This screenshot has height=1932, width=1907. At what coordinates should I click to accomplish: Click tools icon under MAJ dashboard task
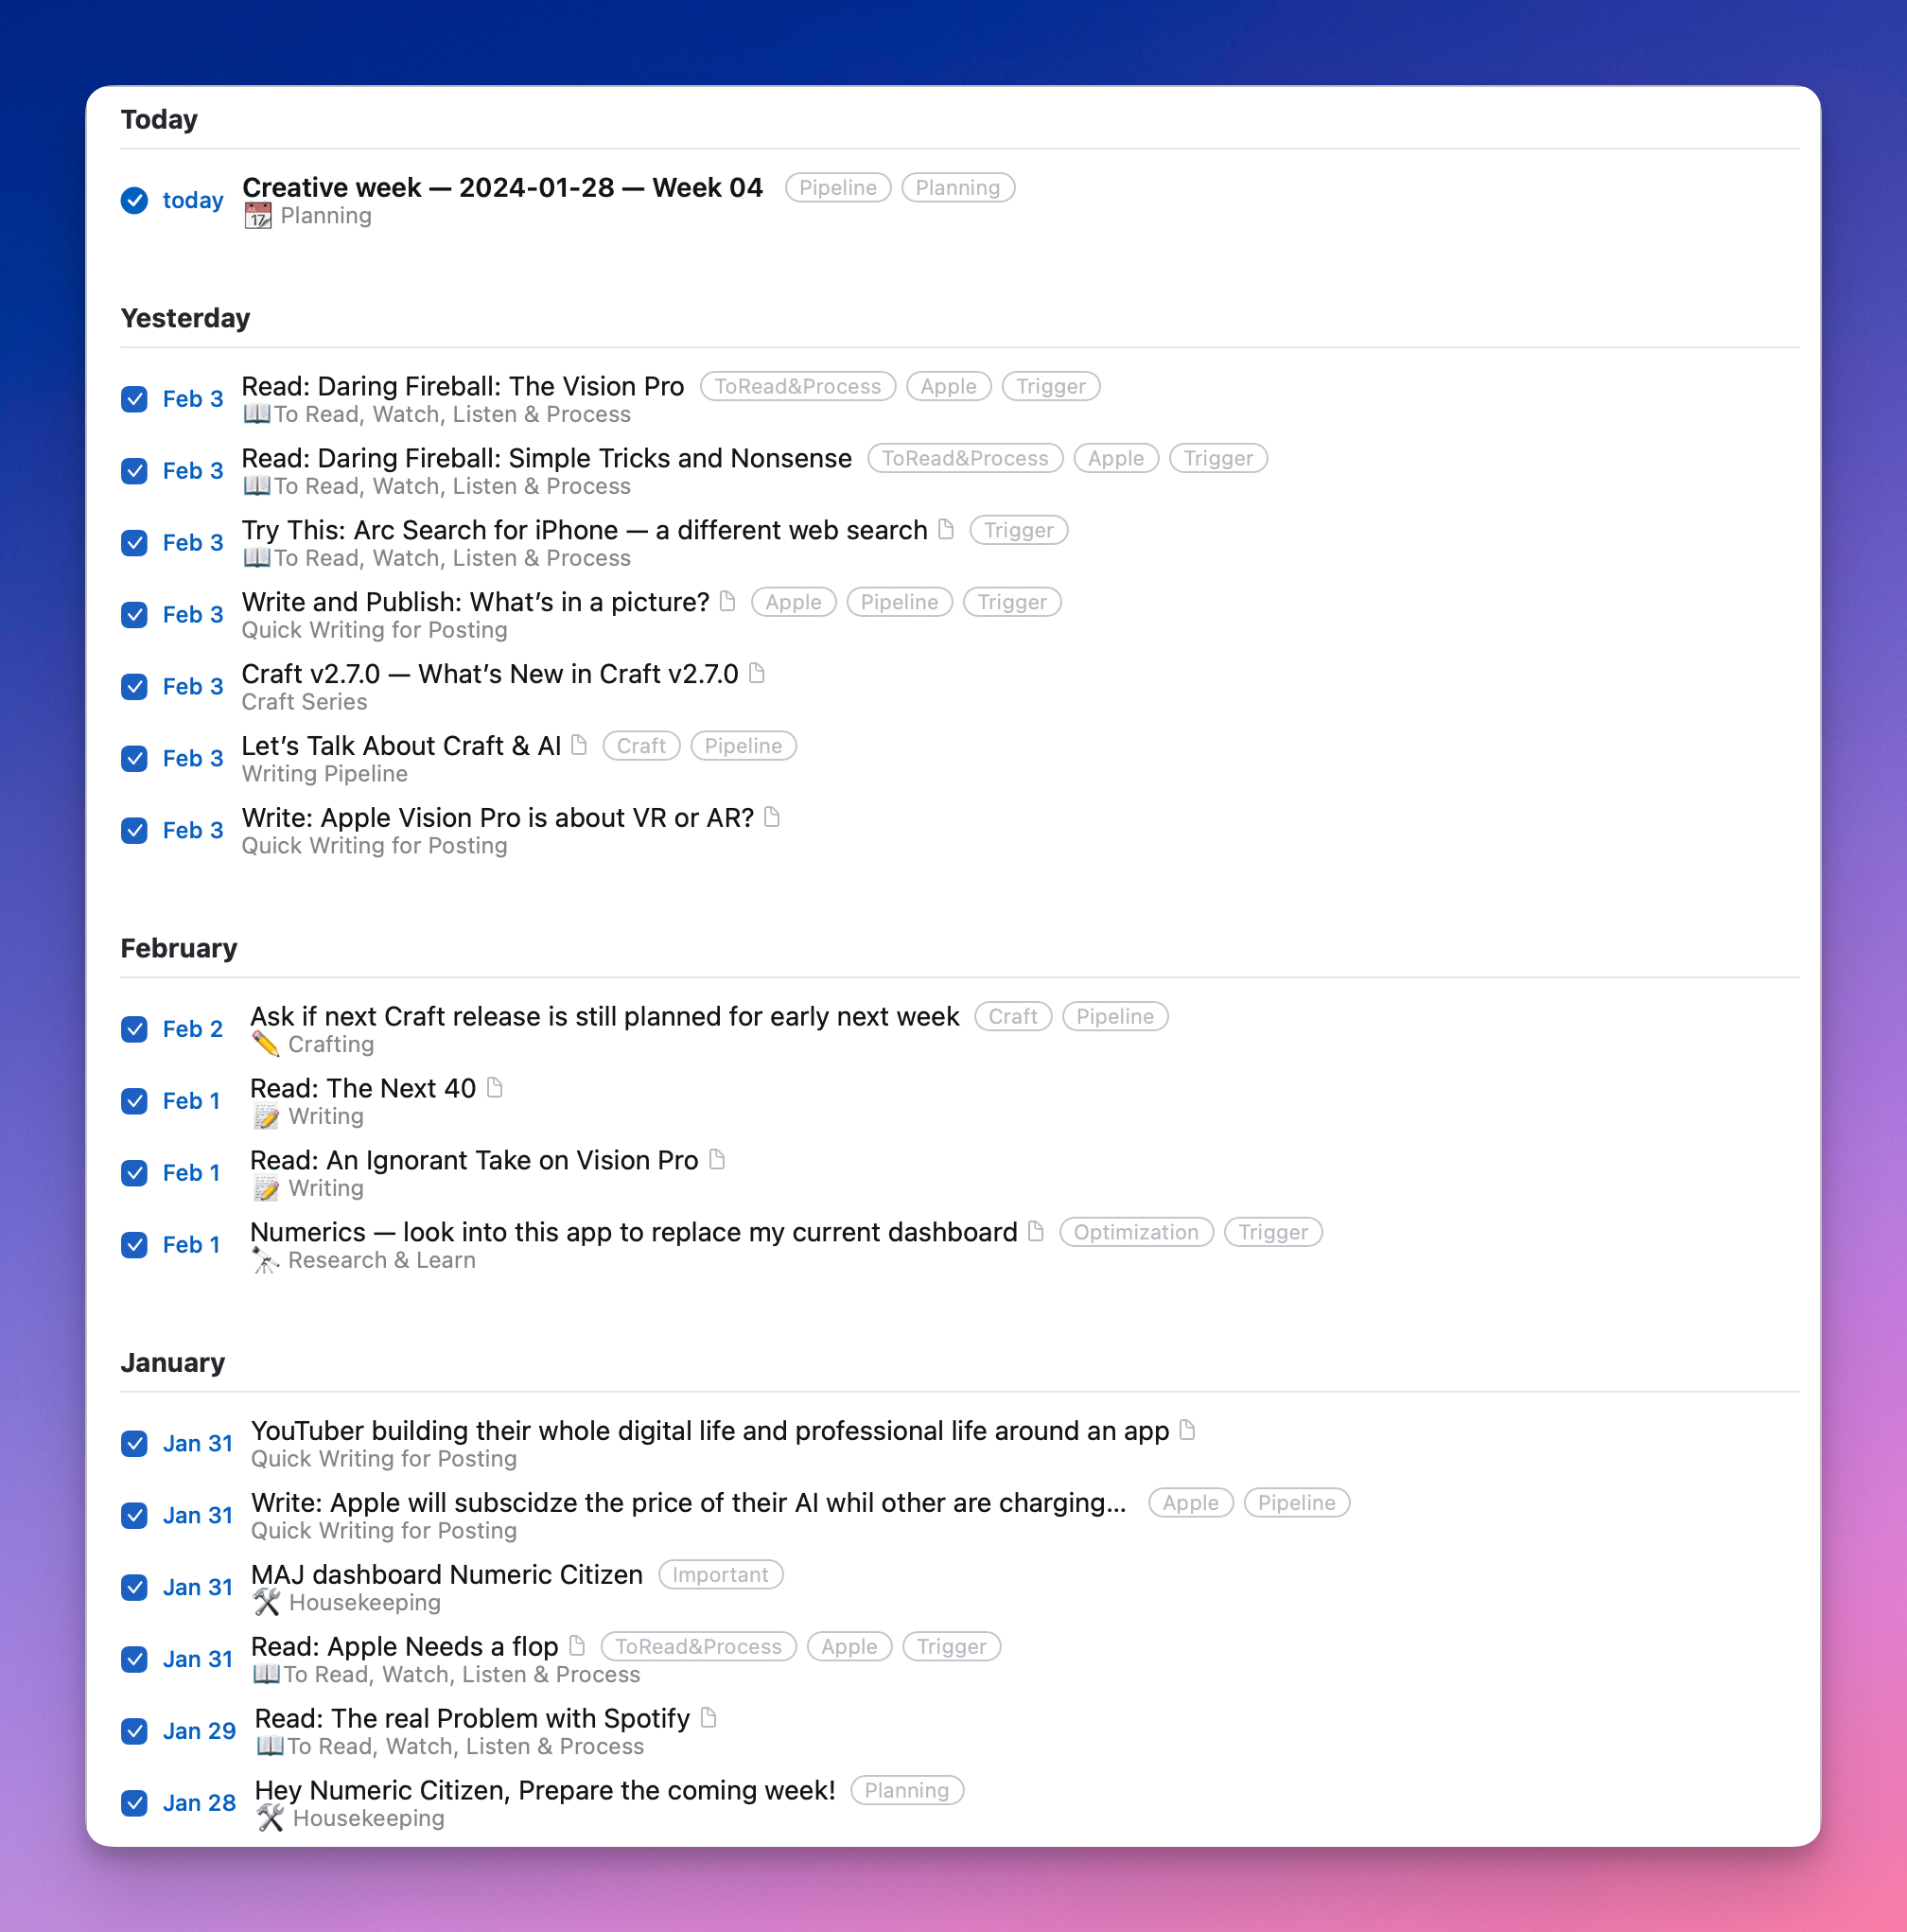266,1602
